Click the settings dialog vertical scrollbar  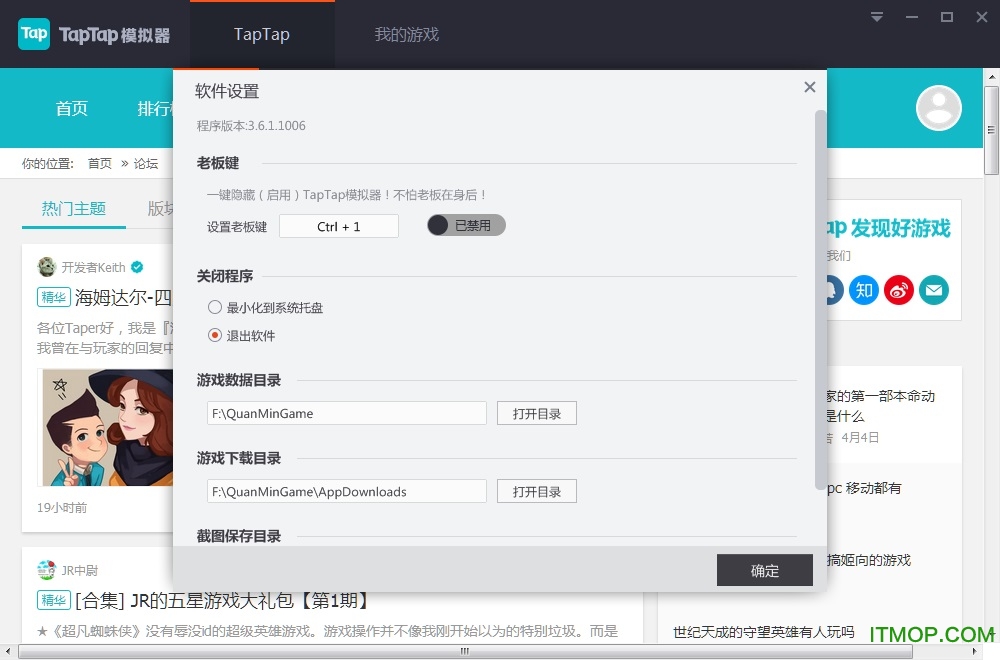coord(821,300)
